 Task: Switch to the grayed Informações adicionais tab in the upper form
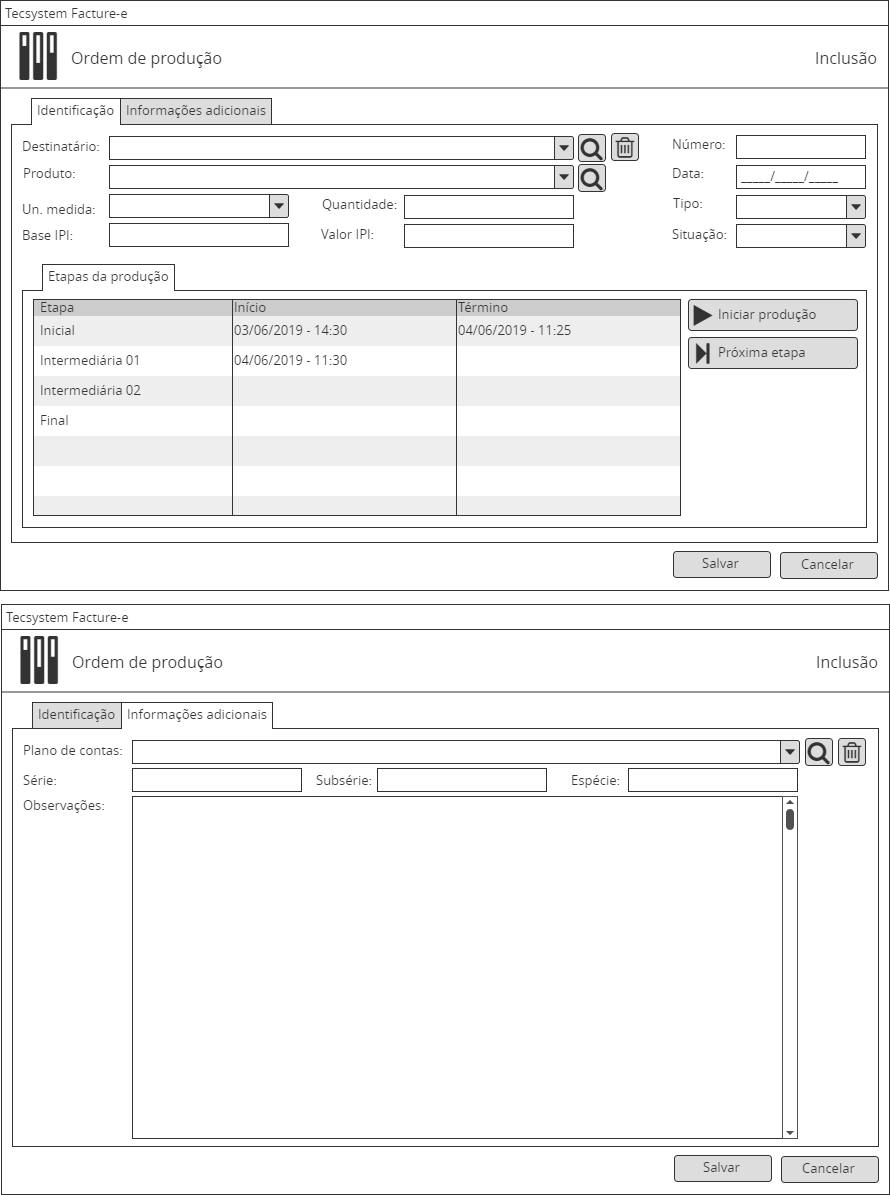[x=196, y=111]
